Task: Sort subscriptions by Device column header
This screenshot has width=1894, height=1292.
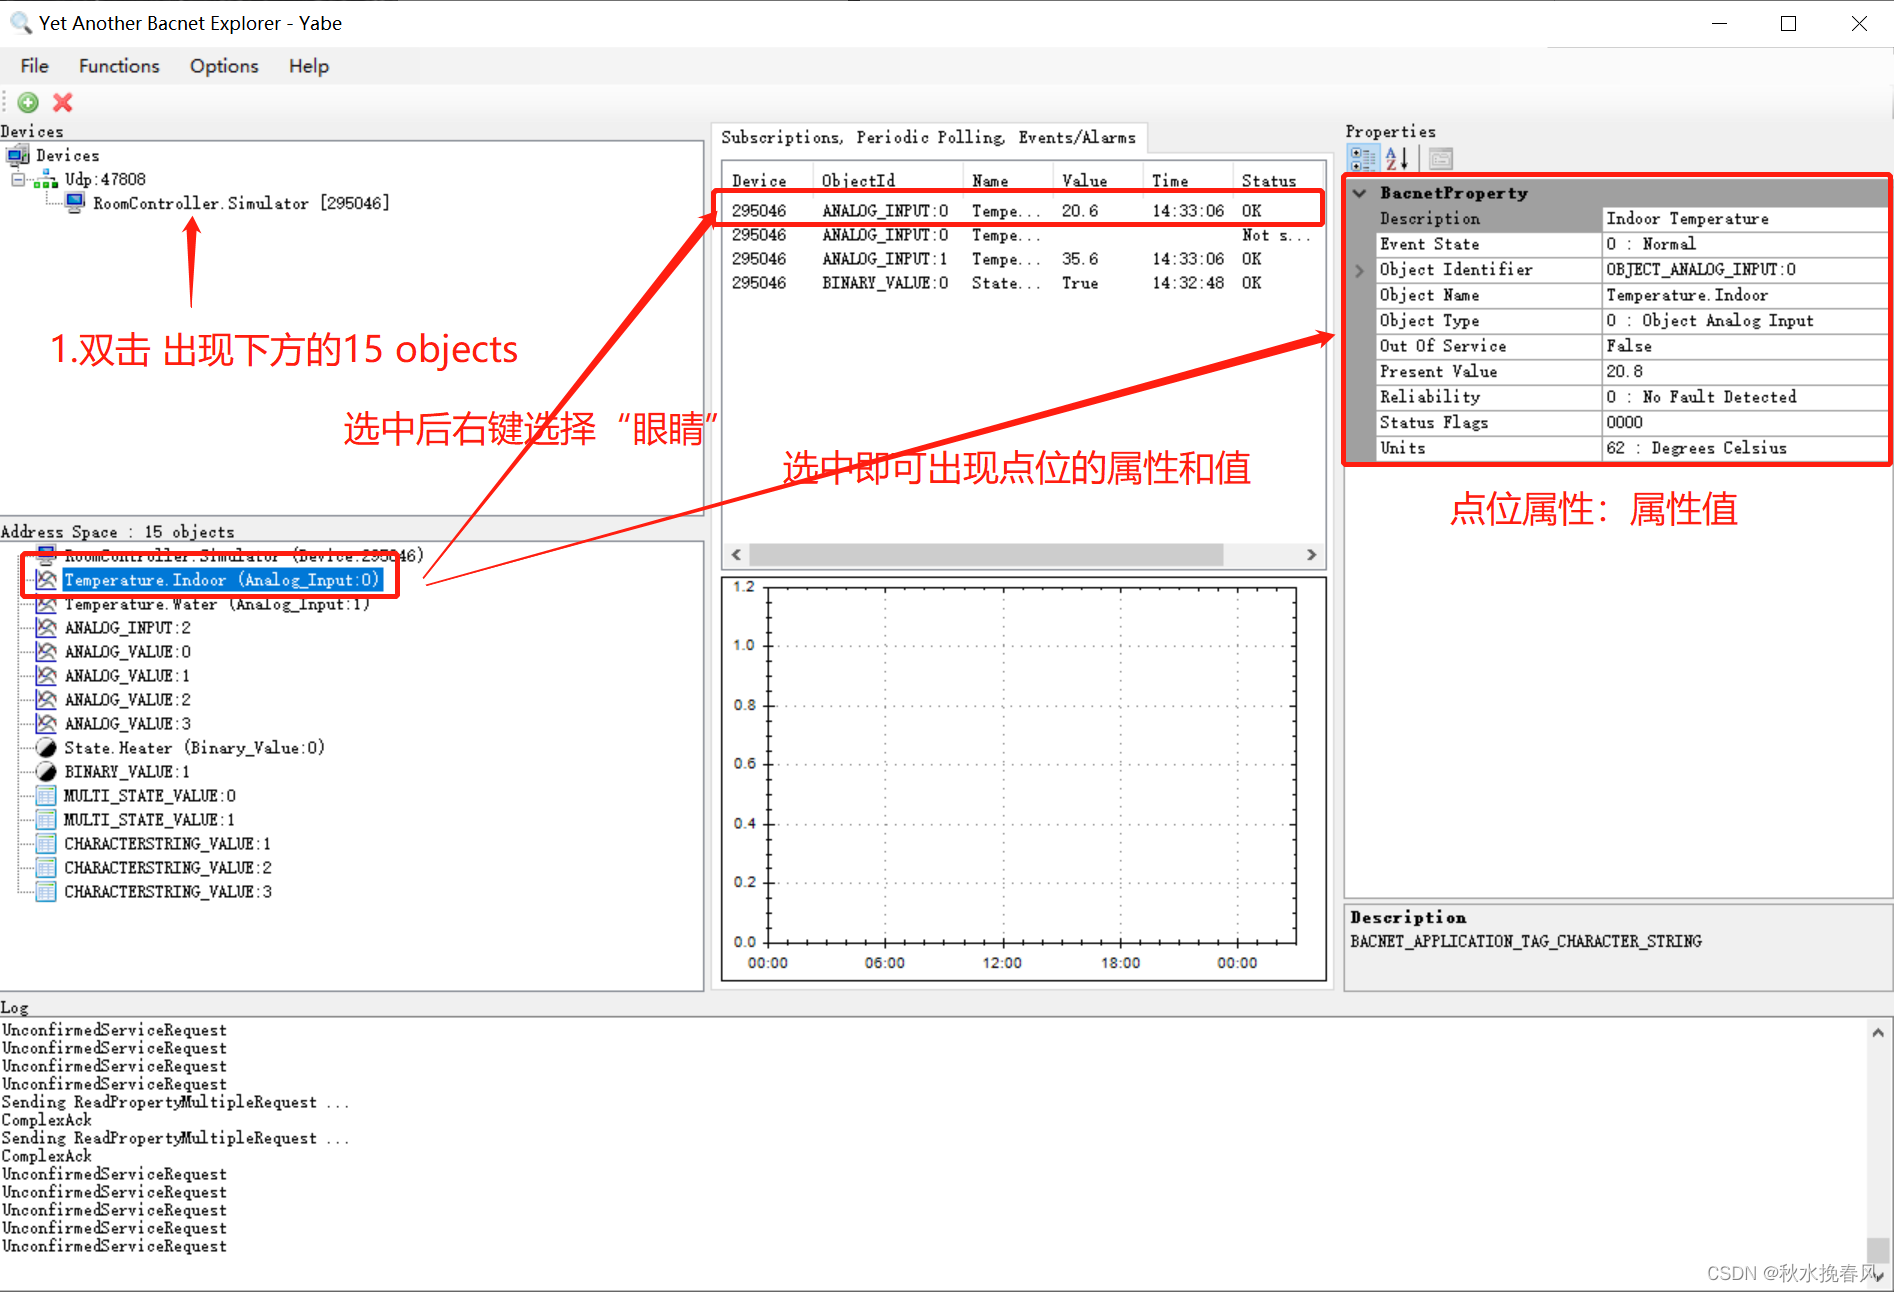Action: (767, 181)
